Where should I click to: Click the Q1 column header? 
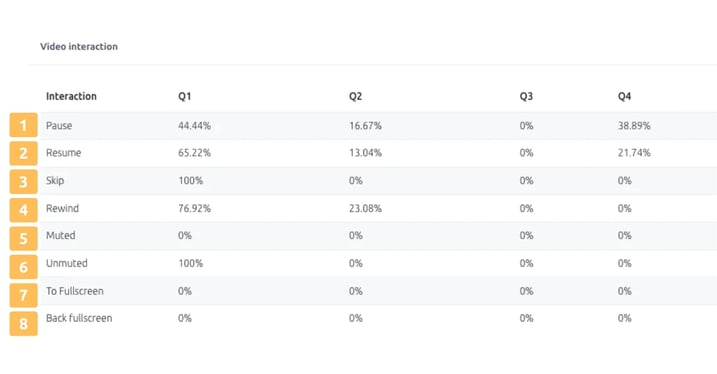185,96
